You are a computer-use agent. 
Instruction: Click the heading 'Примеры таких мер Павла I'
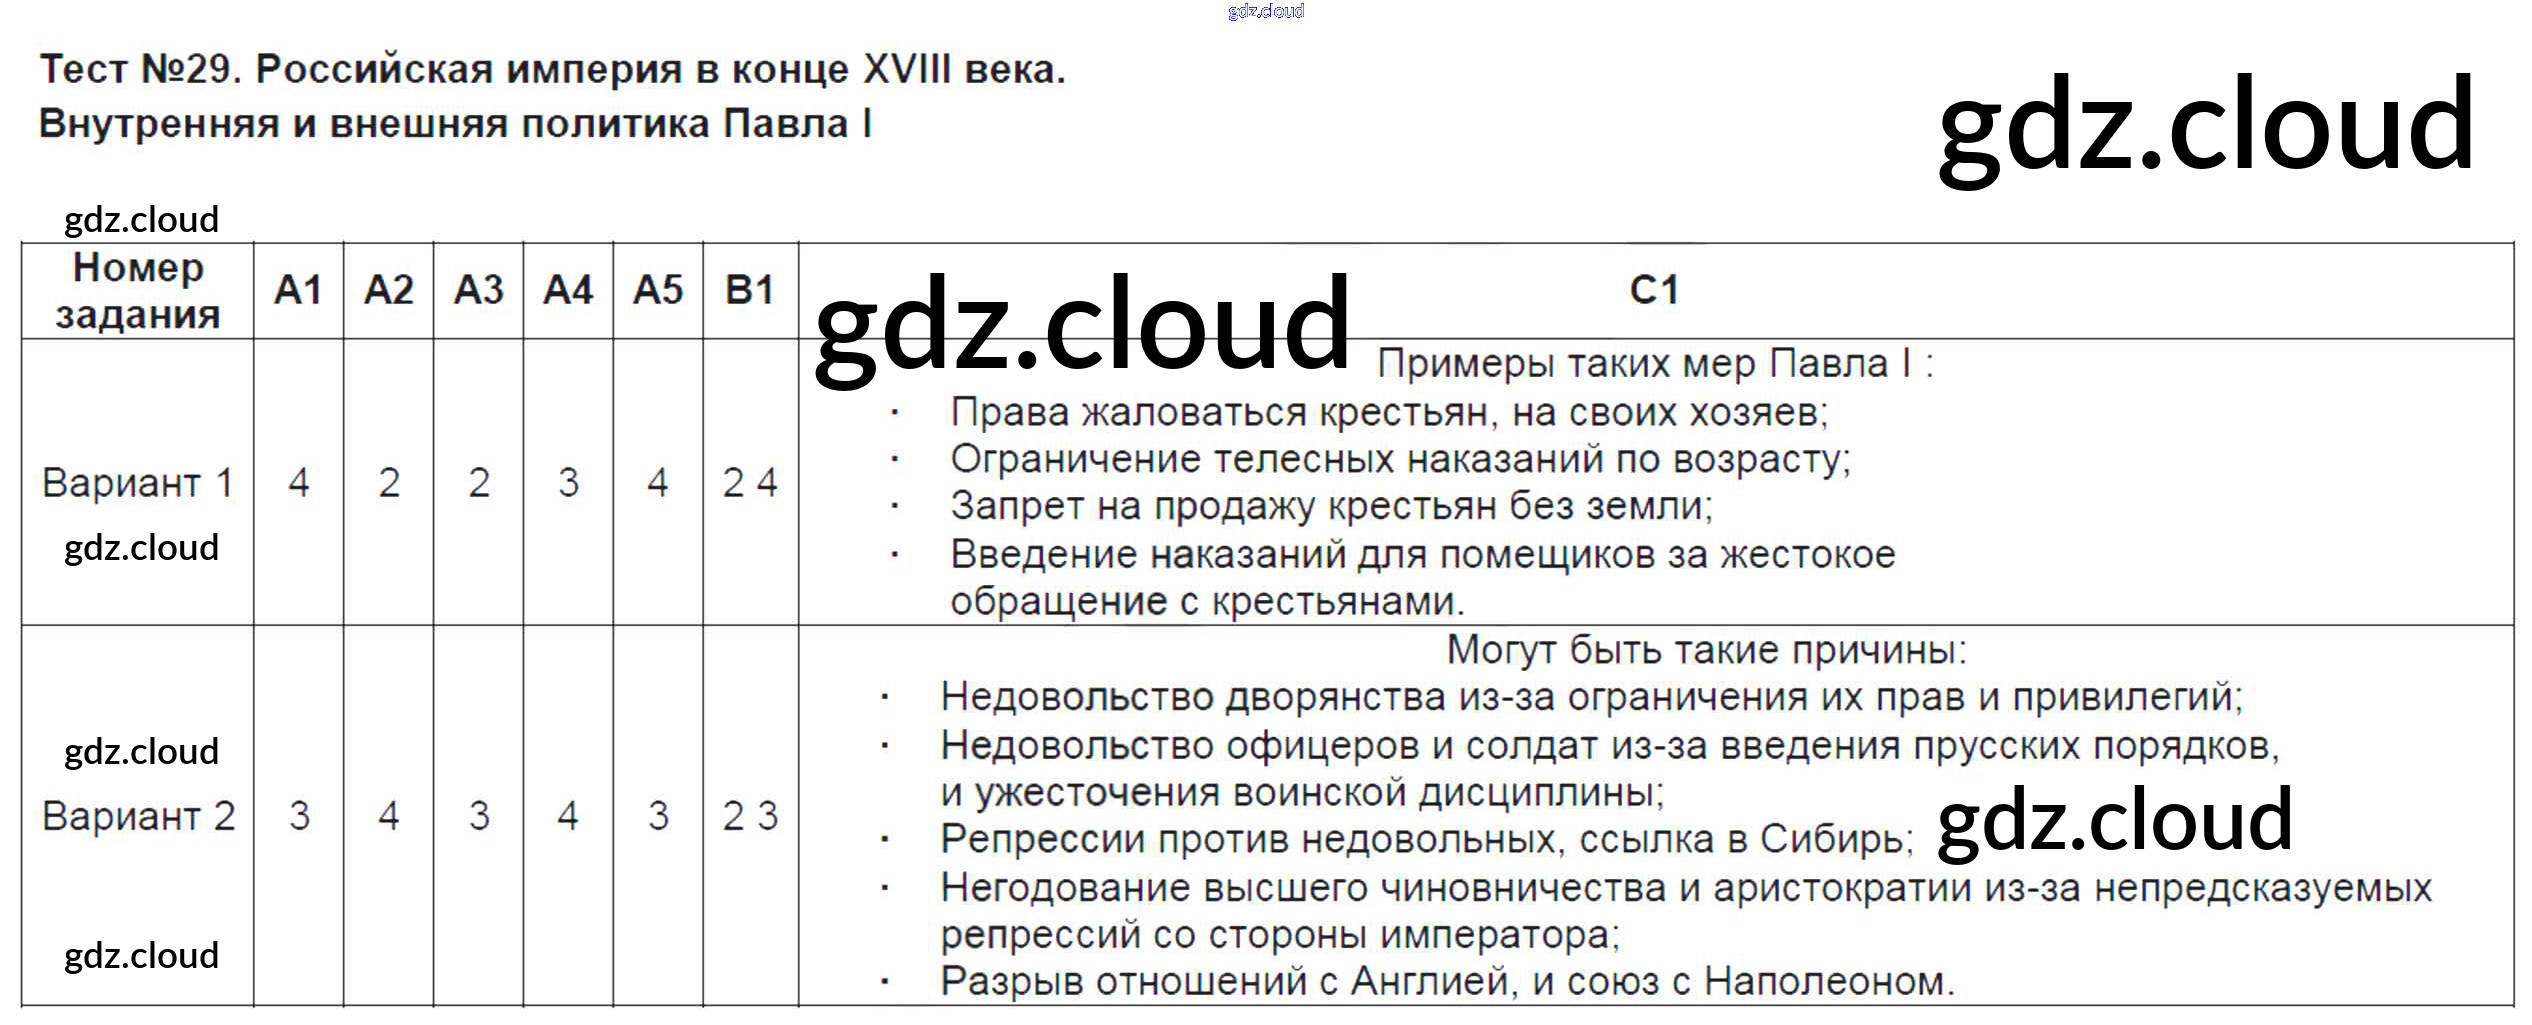(1654, 364)
